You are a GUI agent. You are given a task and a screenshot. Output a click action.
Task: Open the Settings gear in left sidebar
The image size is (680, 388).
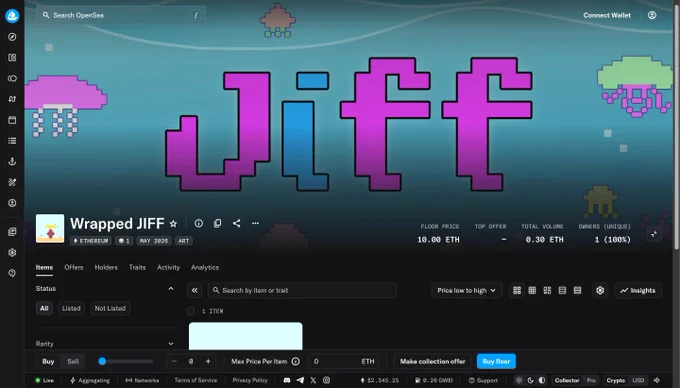tap(12, 252)
